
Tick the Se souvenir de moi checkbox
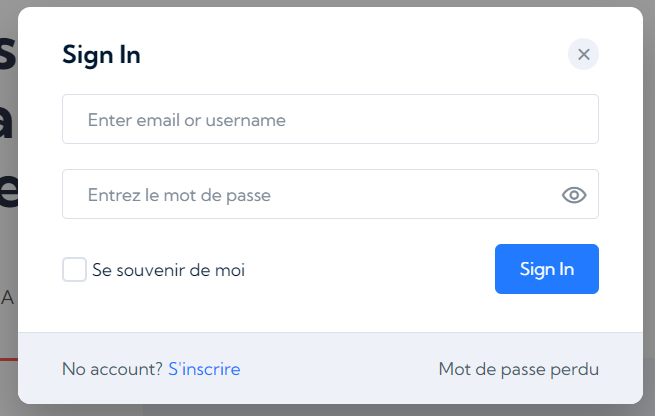pos(74,269)
